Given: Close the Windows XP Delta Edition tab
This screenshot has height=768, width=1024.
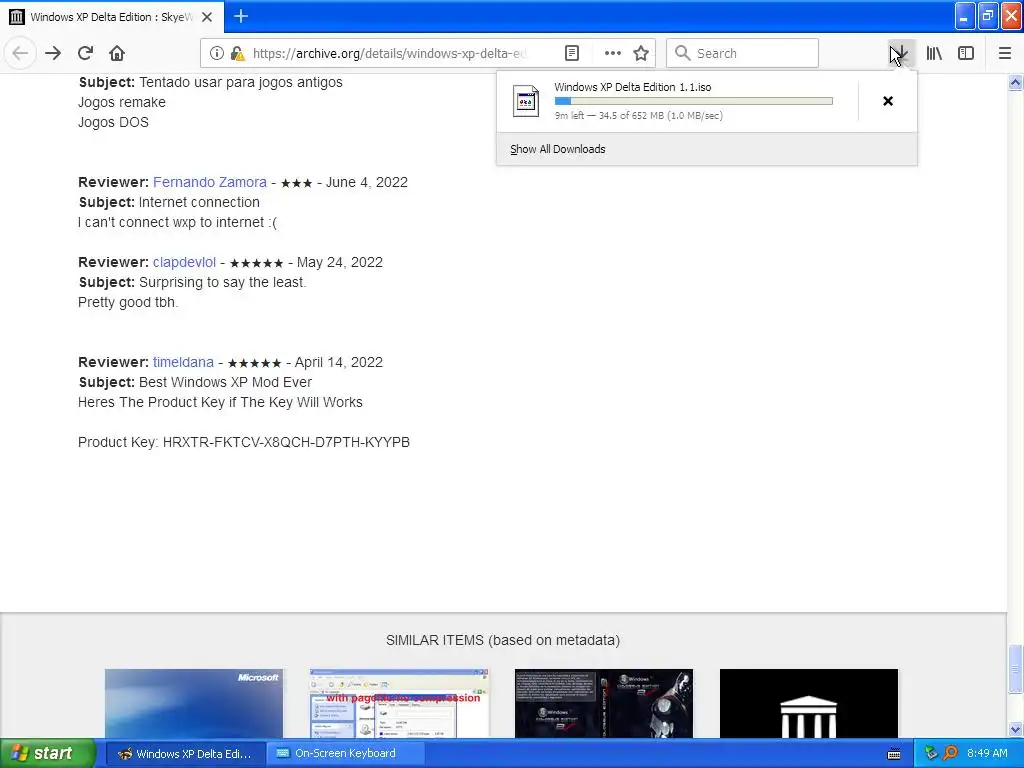Looking at the screenshot, I should 207,17.
